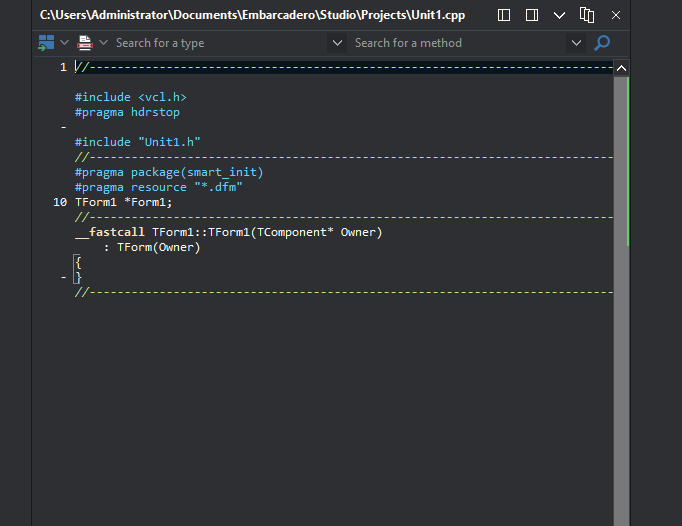Expand the Search for a method dropdown list
This screenshot has width=682, height=526.
coord(576,43)
